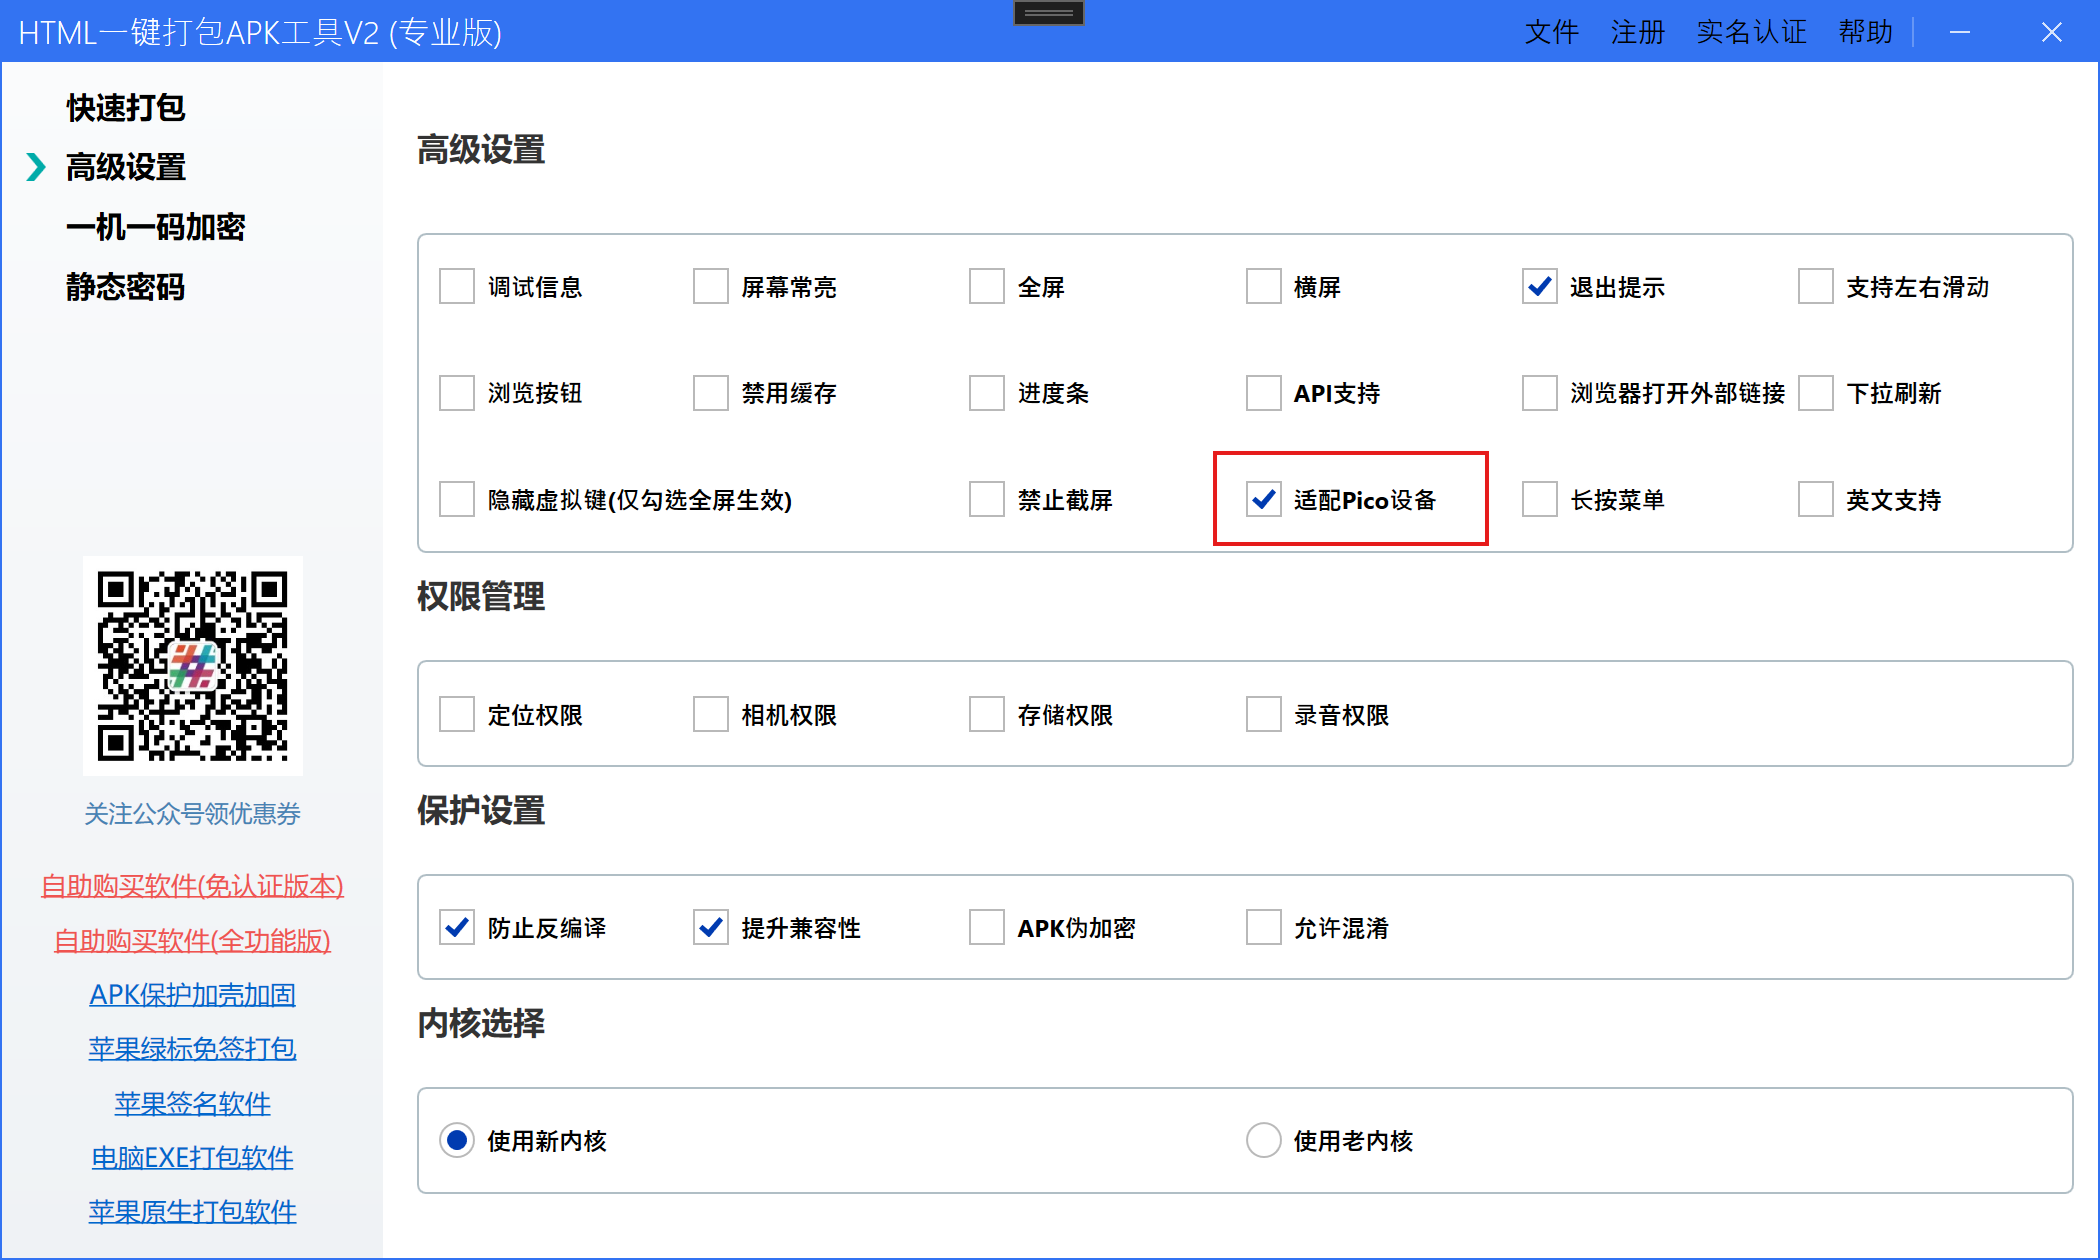Select the 使用老内核 radio button
Viewport: 2100px width, 1260px height.
(x=1263, y=1140)
